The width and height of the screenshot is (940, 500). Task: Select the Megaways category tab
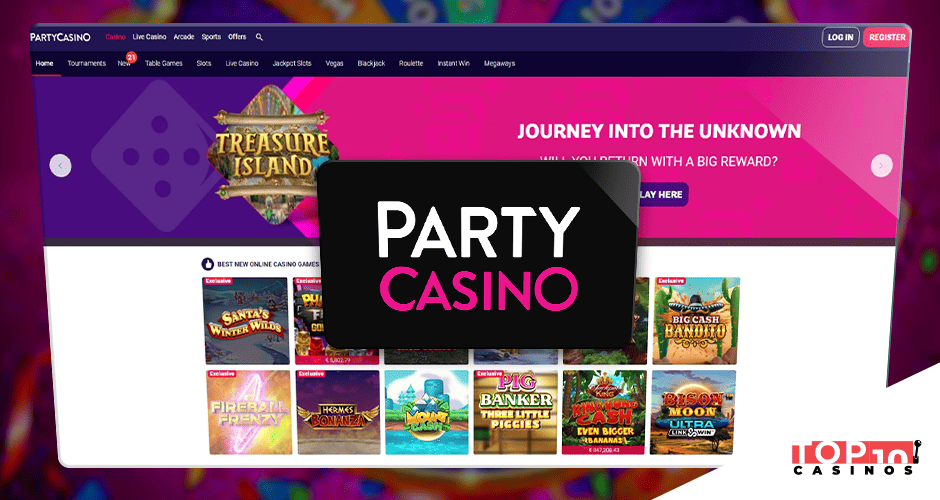coord(499,64)
